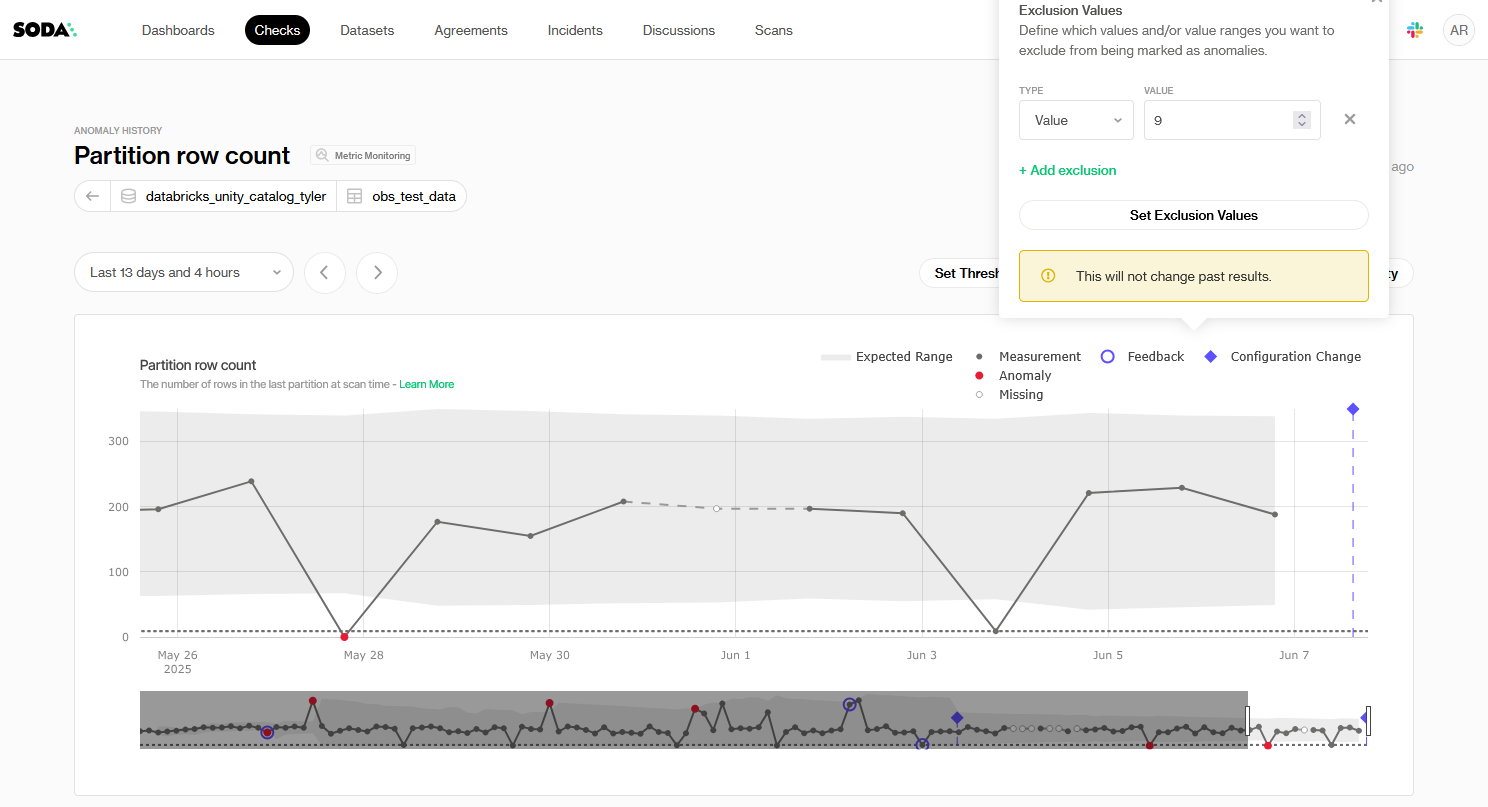This screenshot has height=807, width=1488.
Task: Click the back arrow in breadcrumb
Action: [93, 196]
